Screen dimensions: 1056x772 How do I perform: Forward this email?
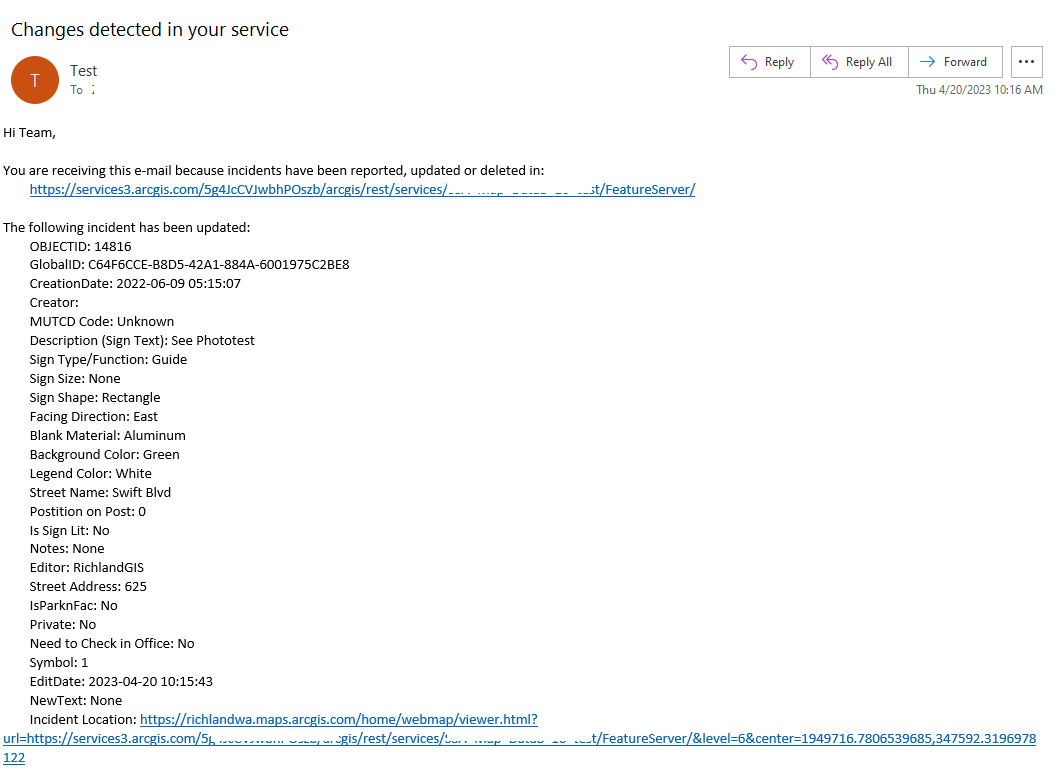pos(953,62)
